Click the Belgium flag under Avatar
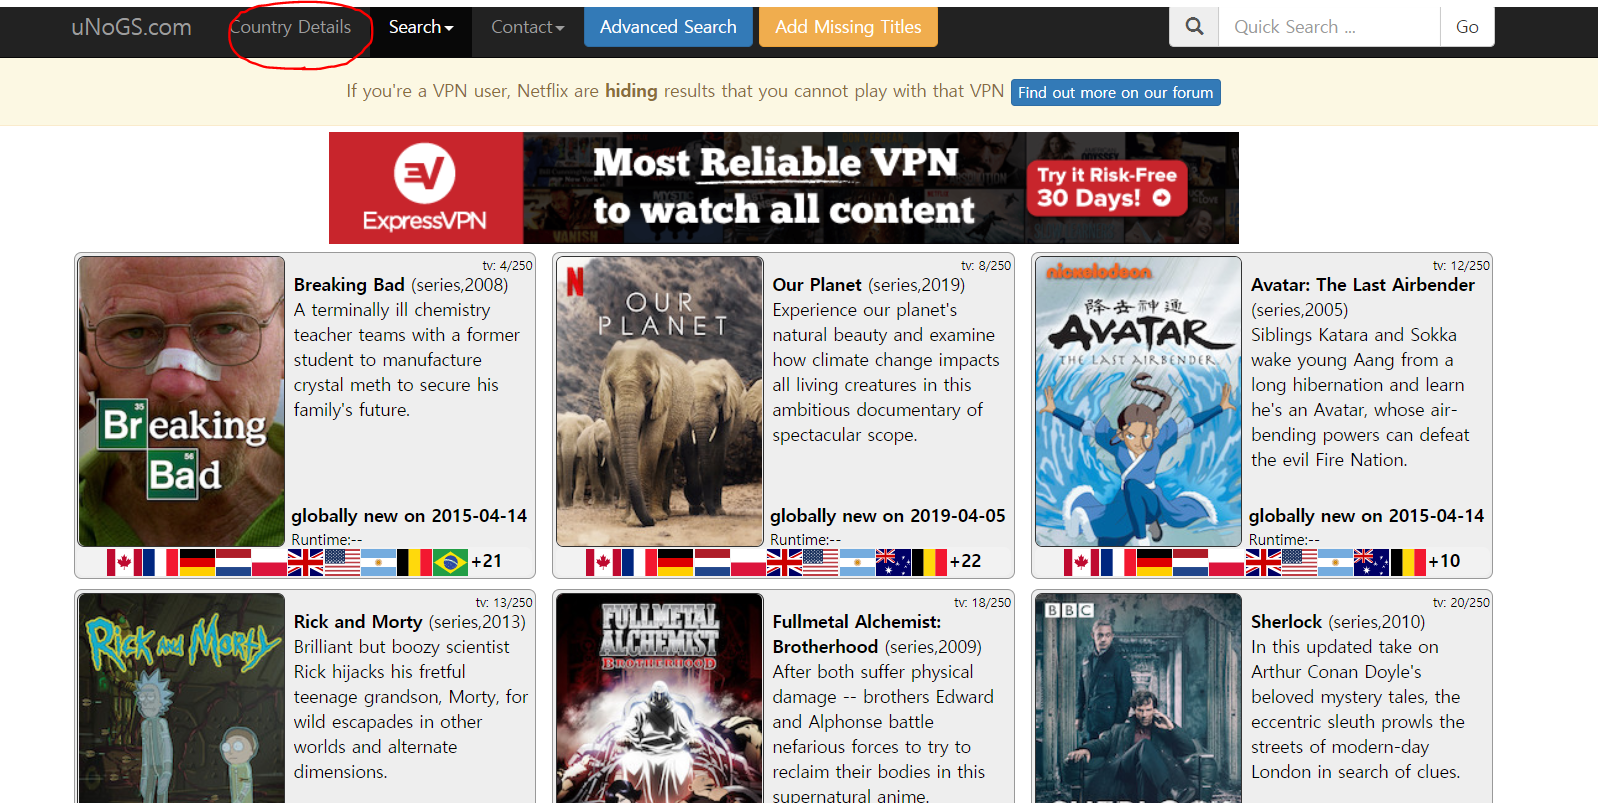The image size is (1598, 803). [1408, 562]
